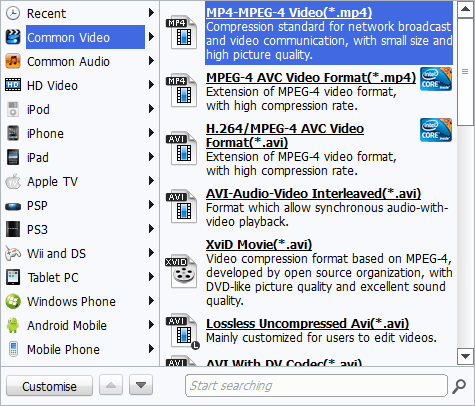This screenshot has width=475, height=406.
Task: Click the MPEG-4 AVC Video Format file icon
Action: point(181,91)
